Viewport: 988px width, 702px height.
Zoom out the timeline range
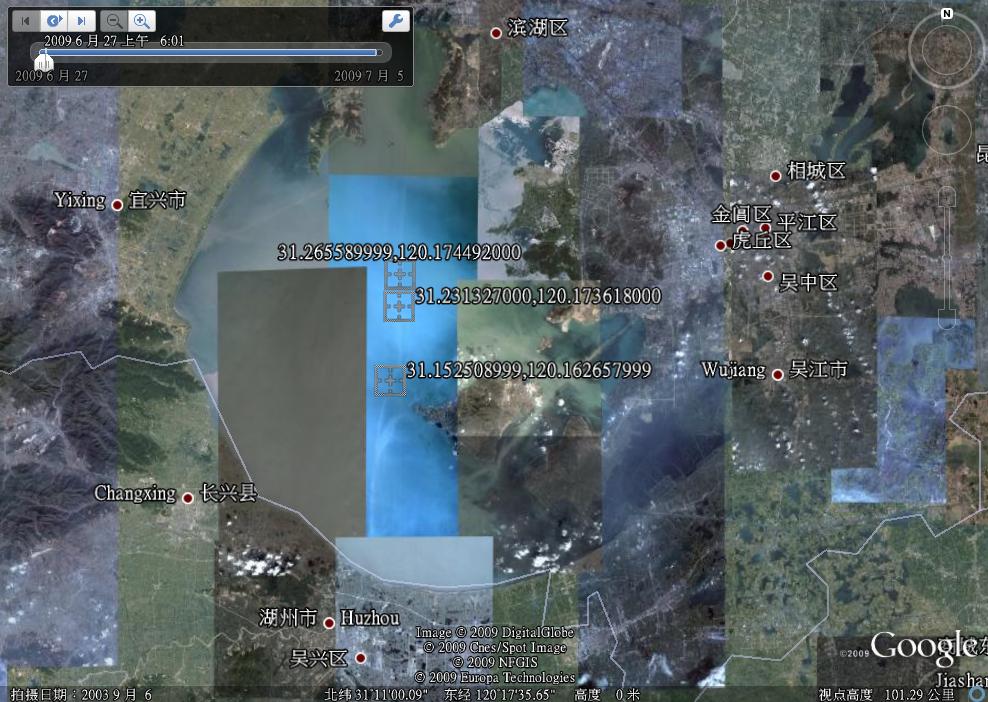pyautogui.click(x=115, y=20)
